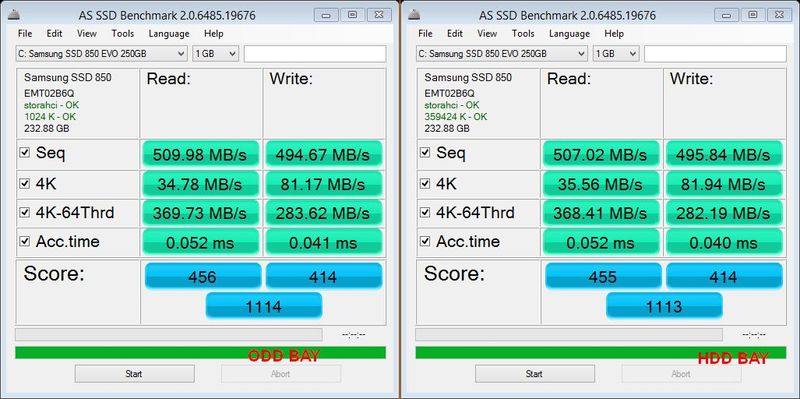Open Tools menu in the right window
This screenshot has height=399, width=800.
[x=523, y=34]
